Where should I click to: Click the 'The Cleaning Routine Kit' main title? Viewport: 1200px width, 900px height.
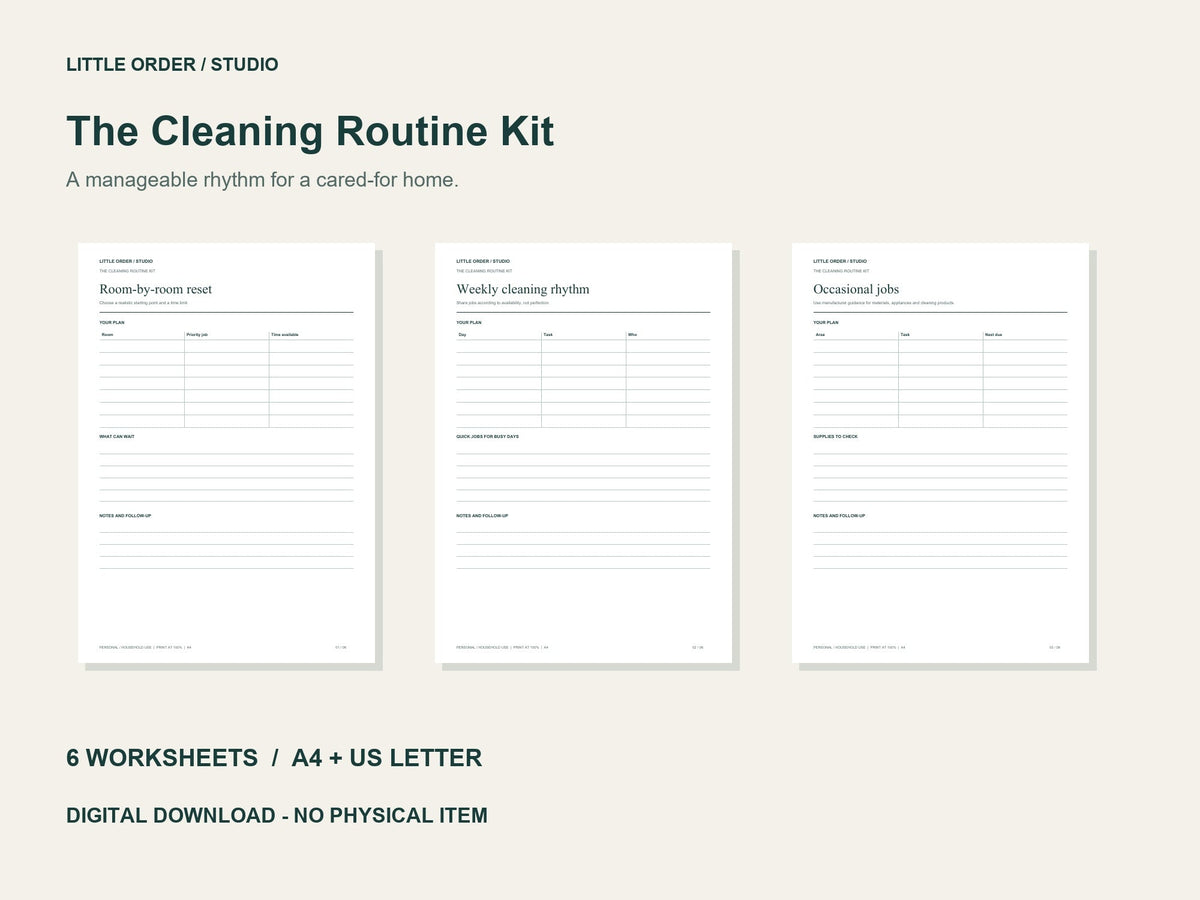click(310, 132)
